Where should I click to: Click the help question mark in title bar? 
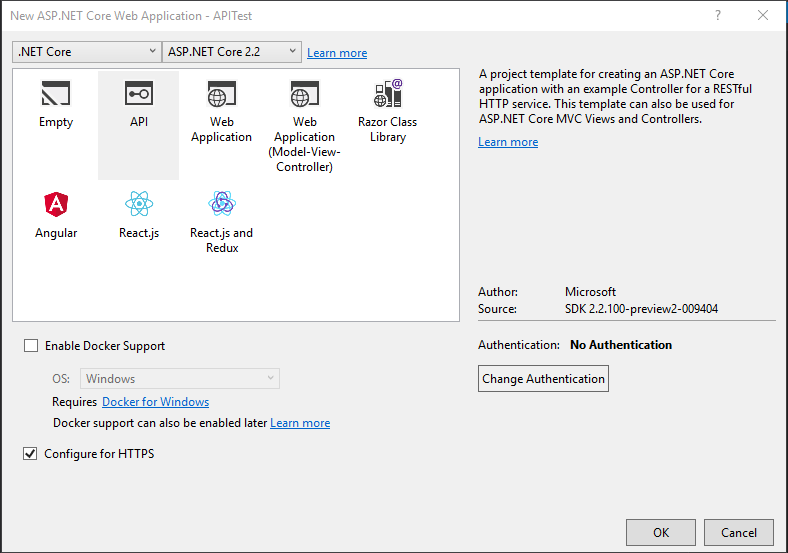coord(717,14)
